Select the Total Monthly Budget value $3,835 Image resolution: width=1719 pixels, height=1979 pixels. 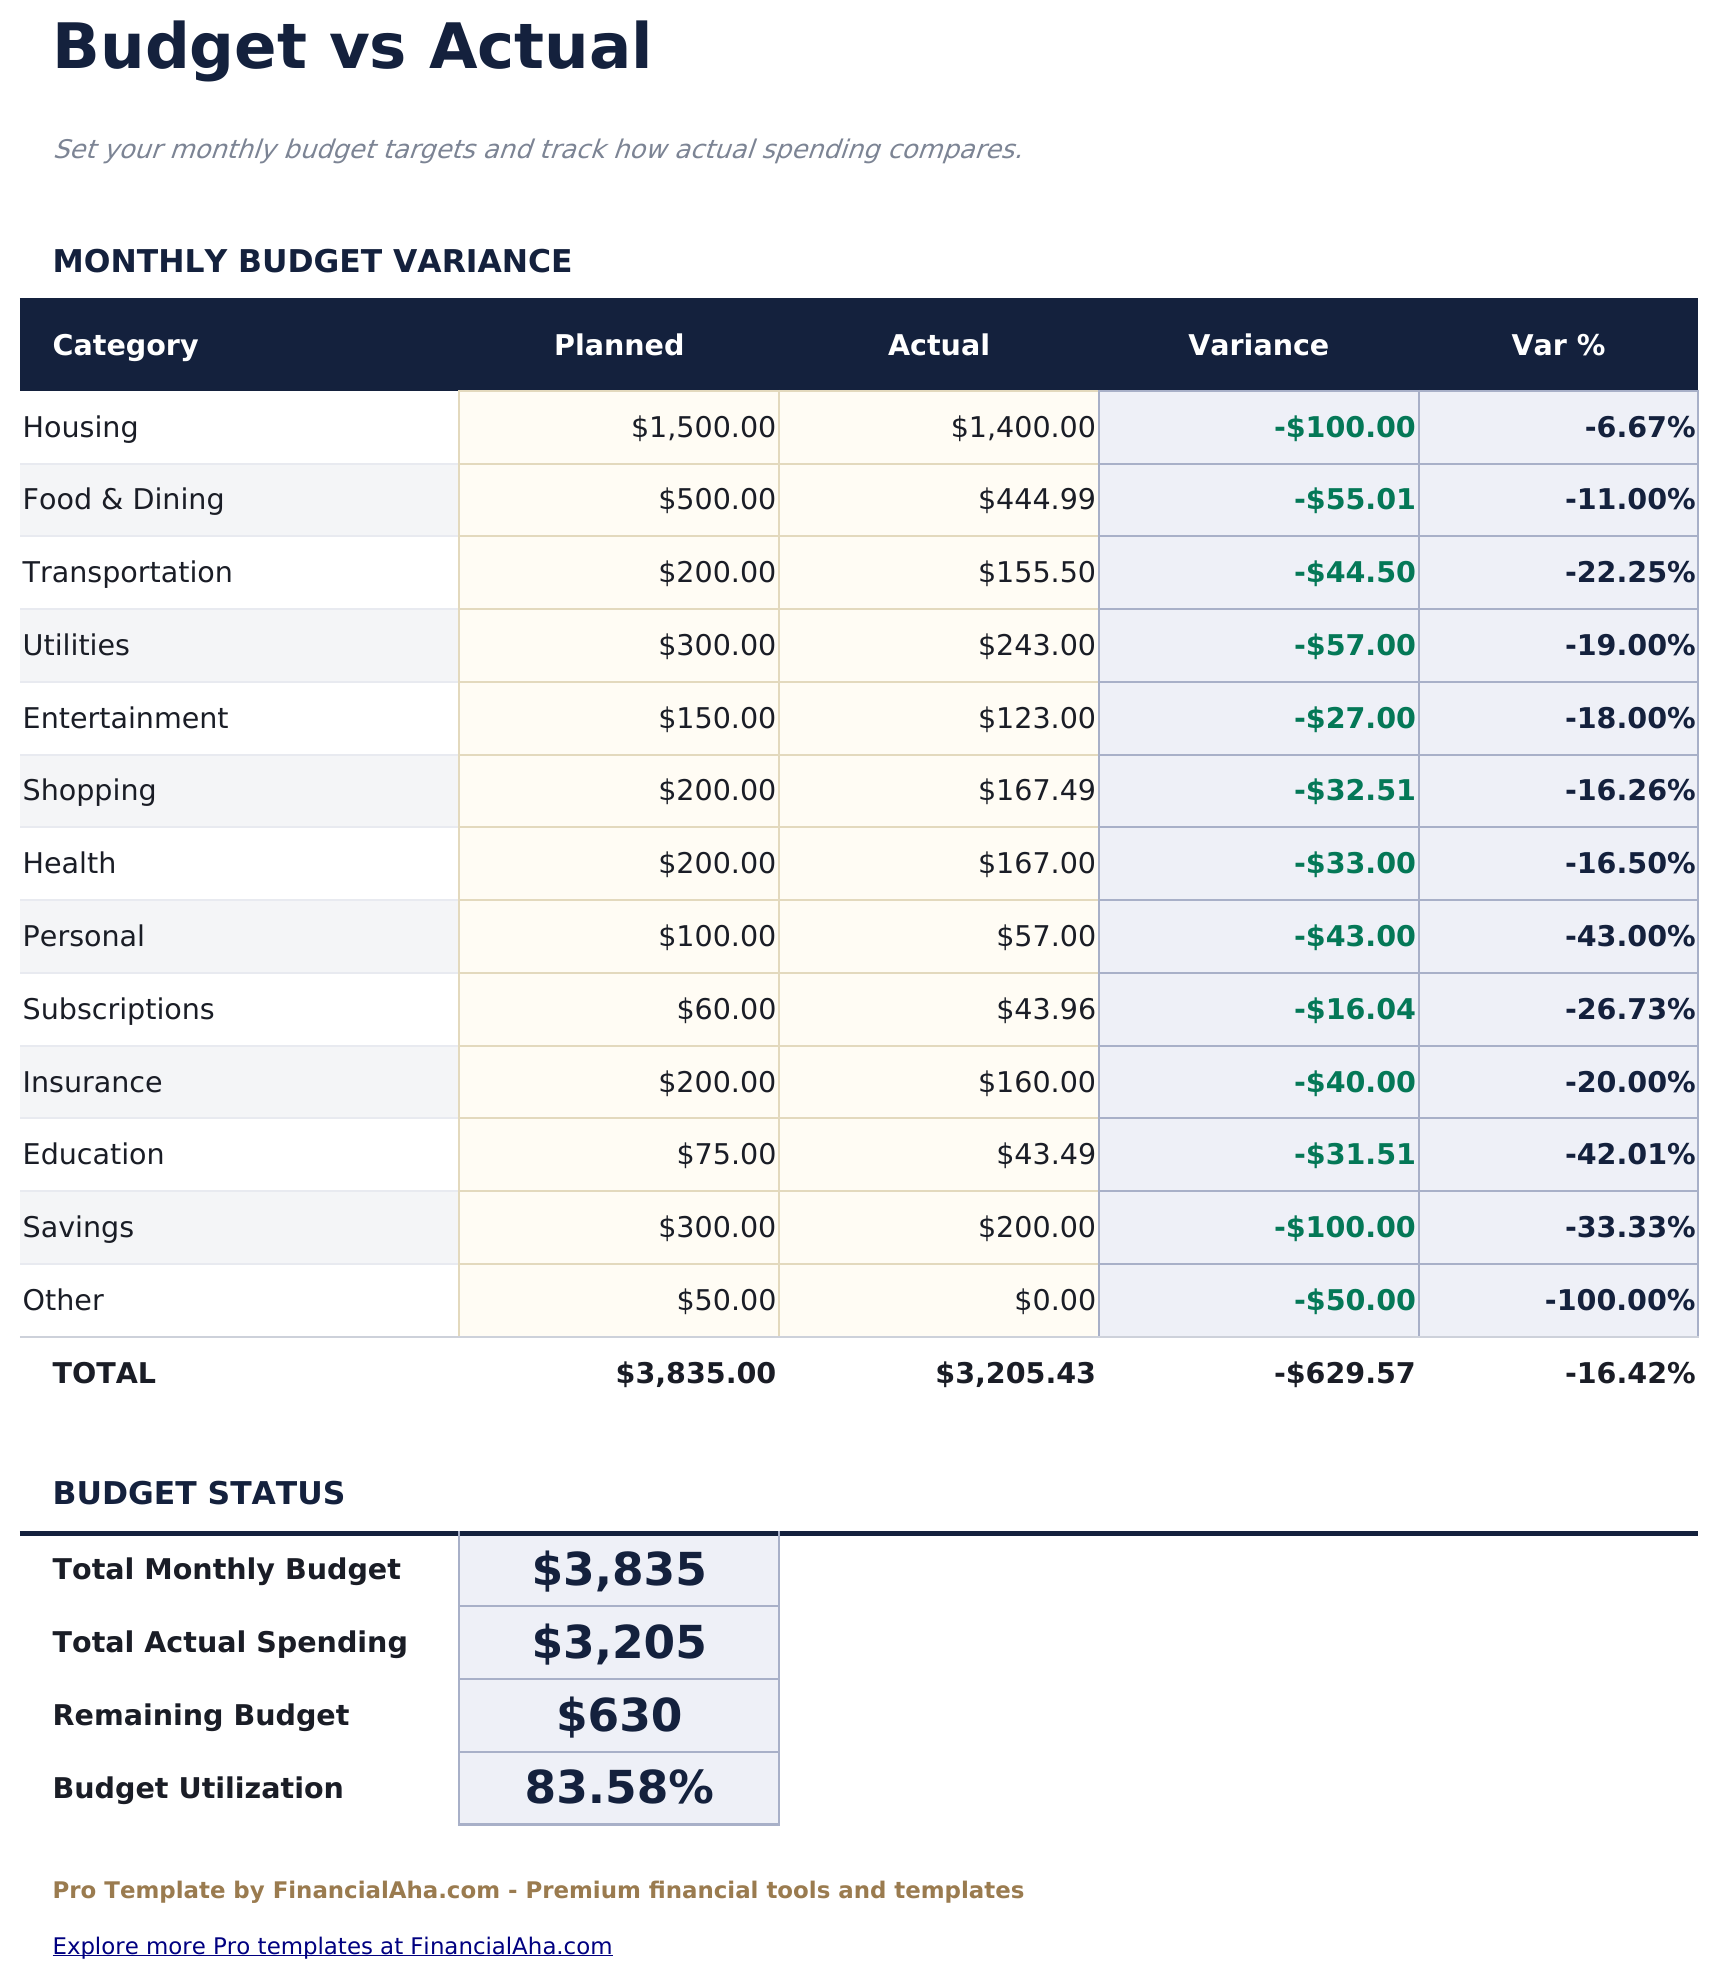pyautogui.click(x=618, y=1569)
